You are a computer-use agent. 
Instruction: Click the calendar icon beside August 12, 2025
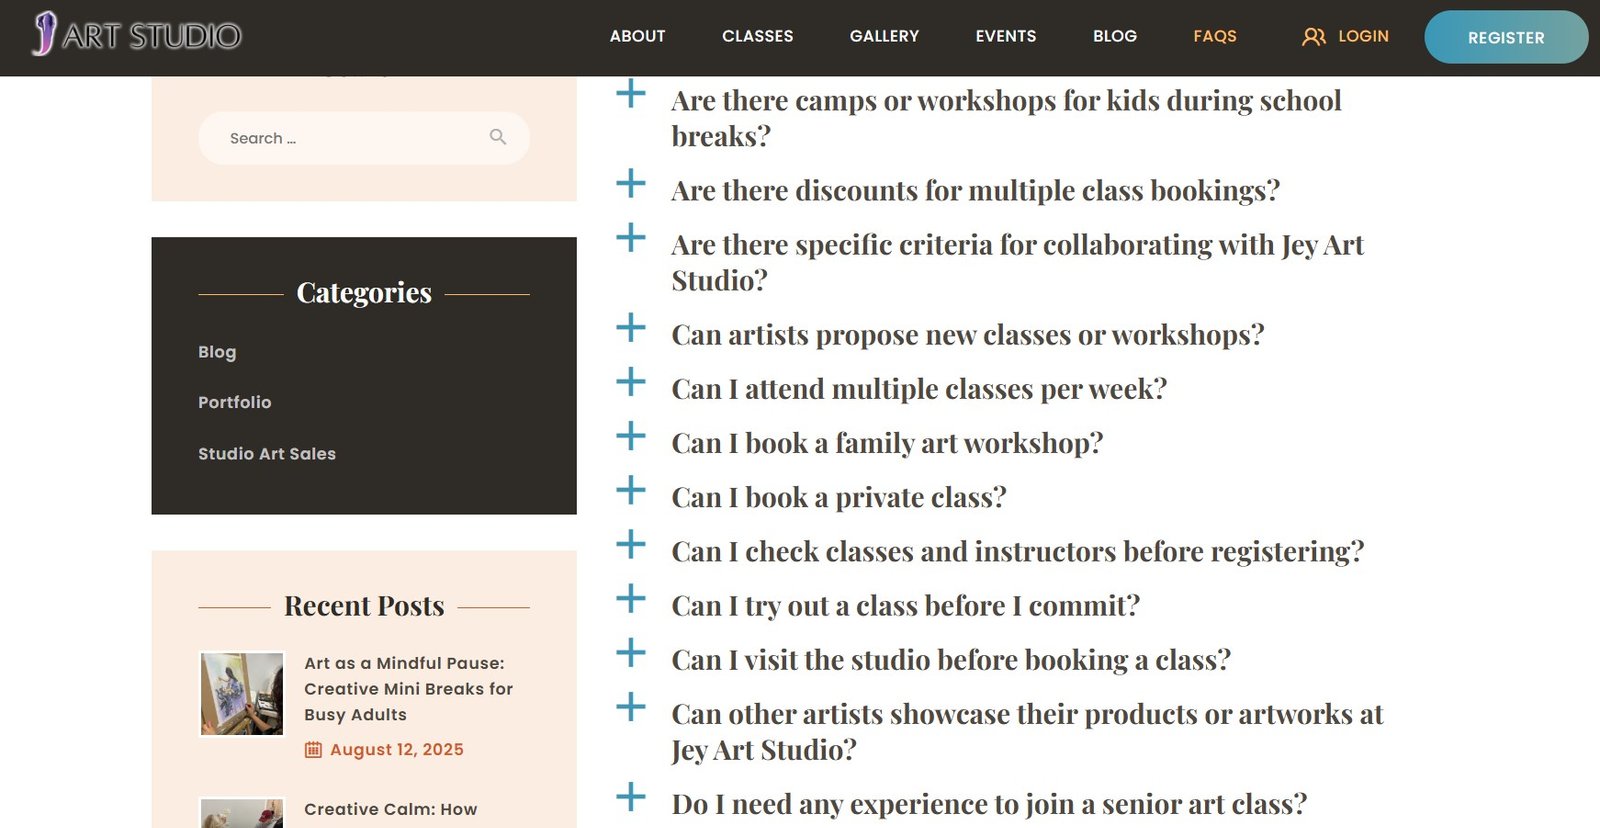pyautogui.click(x=313, y=750)
